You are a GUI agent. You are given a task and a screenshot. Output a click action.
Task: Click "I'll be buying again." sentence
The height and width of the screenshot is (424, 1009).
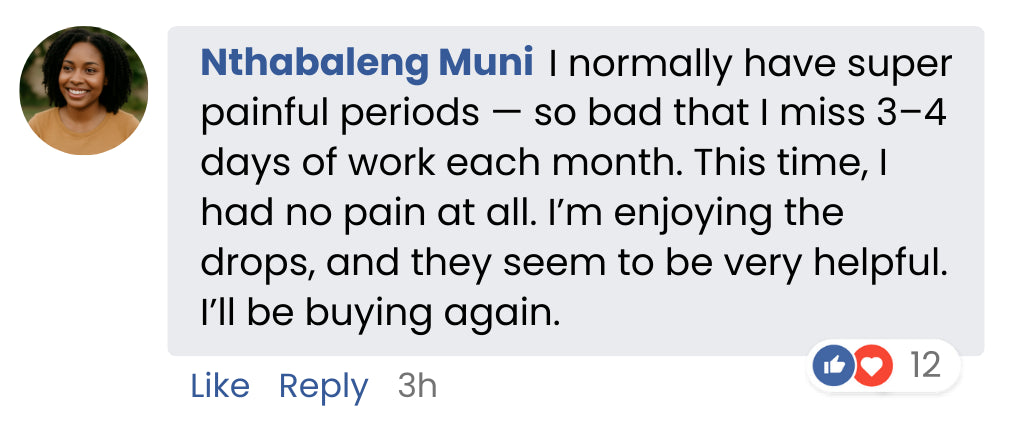click(380, 314)
